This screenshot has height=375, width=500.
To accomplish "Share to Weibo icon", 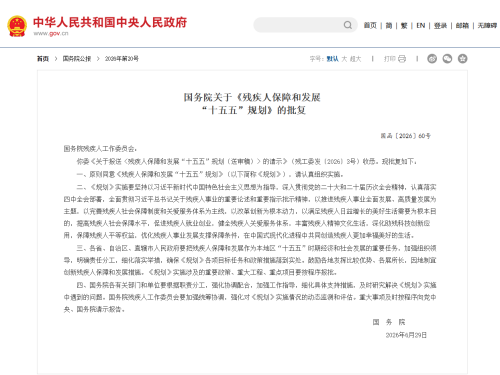I will point(432,59).
